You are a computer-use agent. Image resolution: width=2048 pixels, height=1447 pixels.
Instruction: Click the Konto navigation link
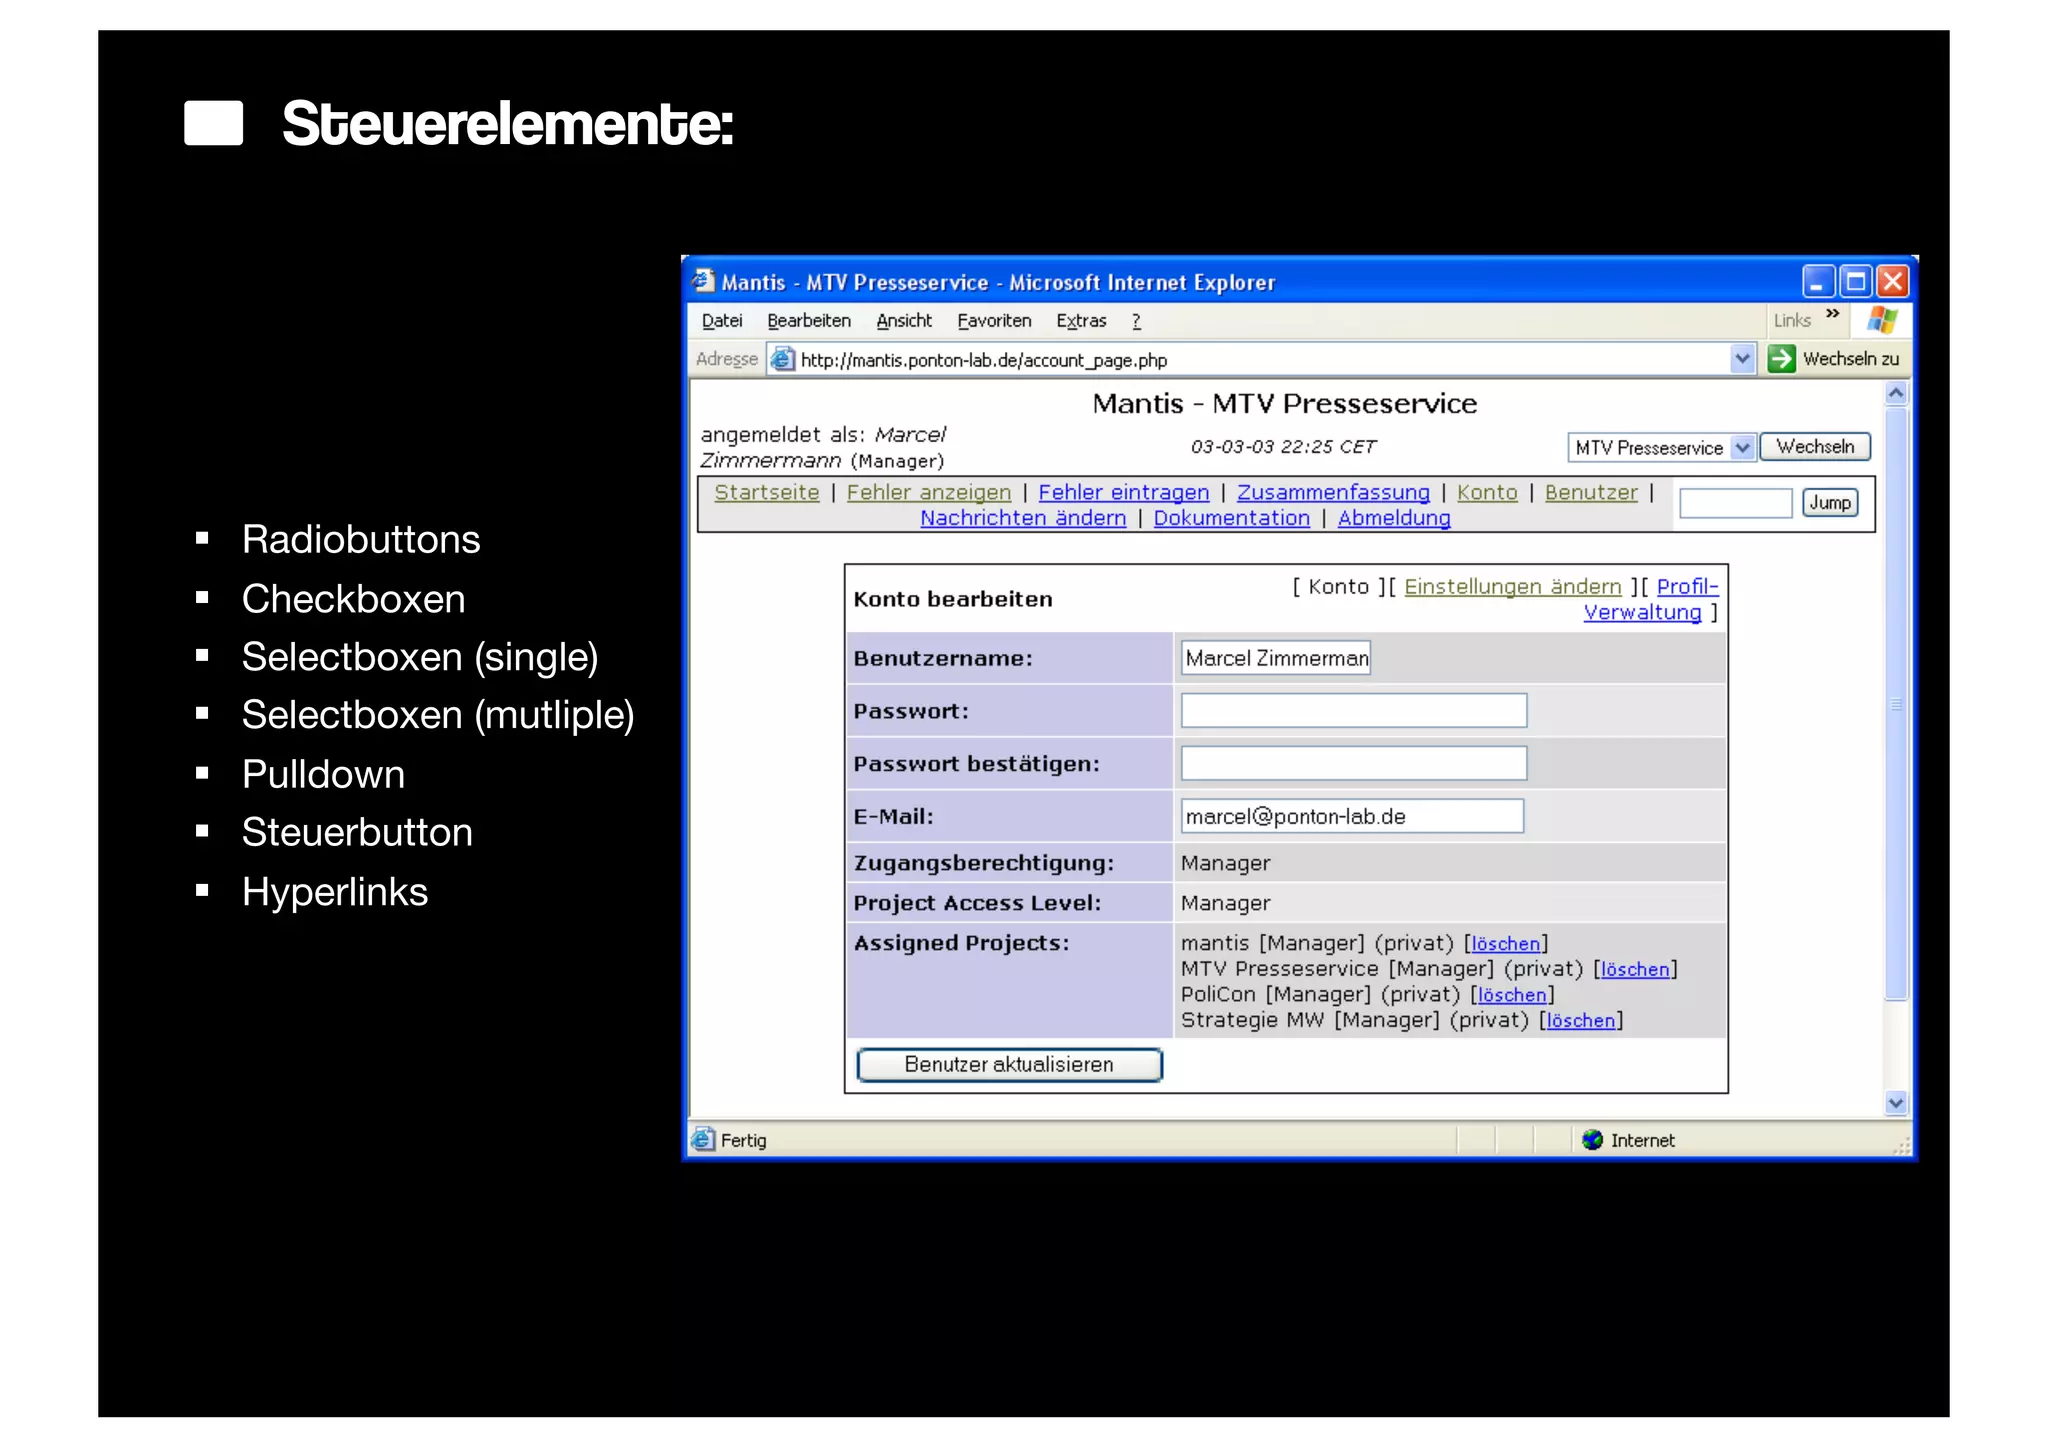1487,492
